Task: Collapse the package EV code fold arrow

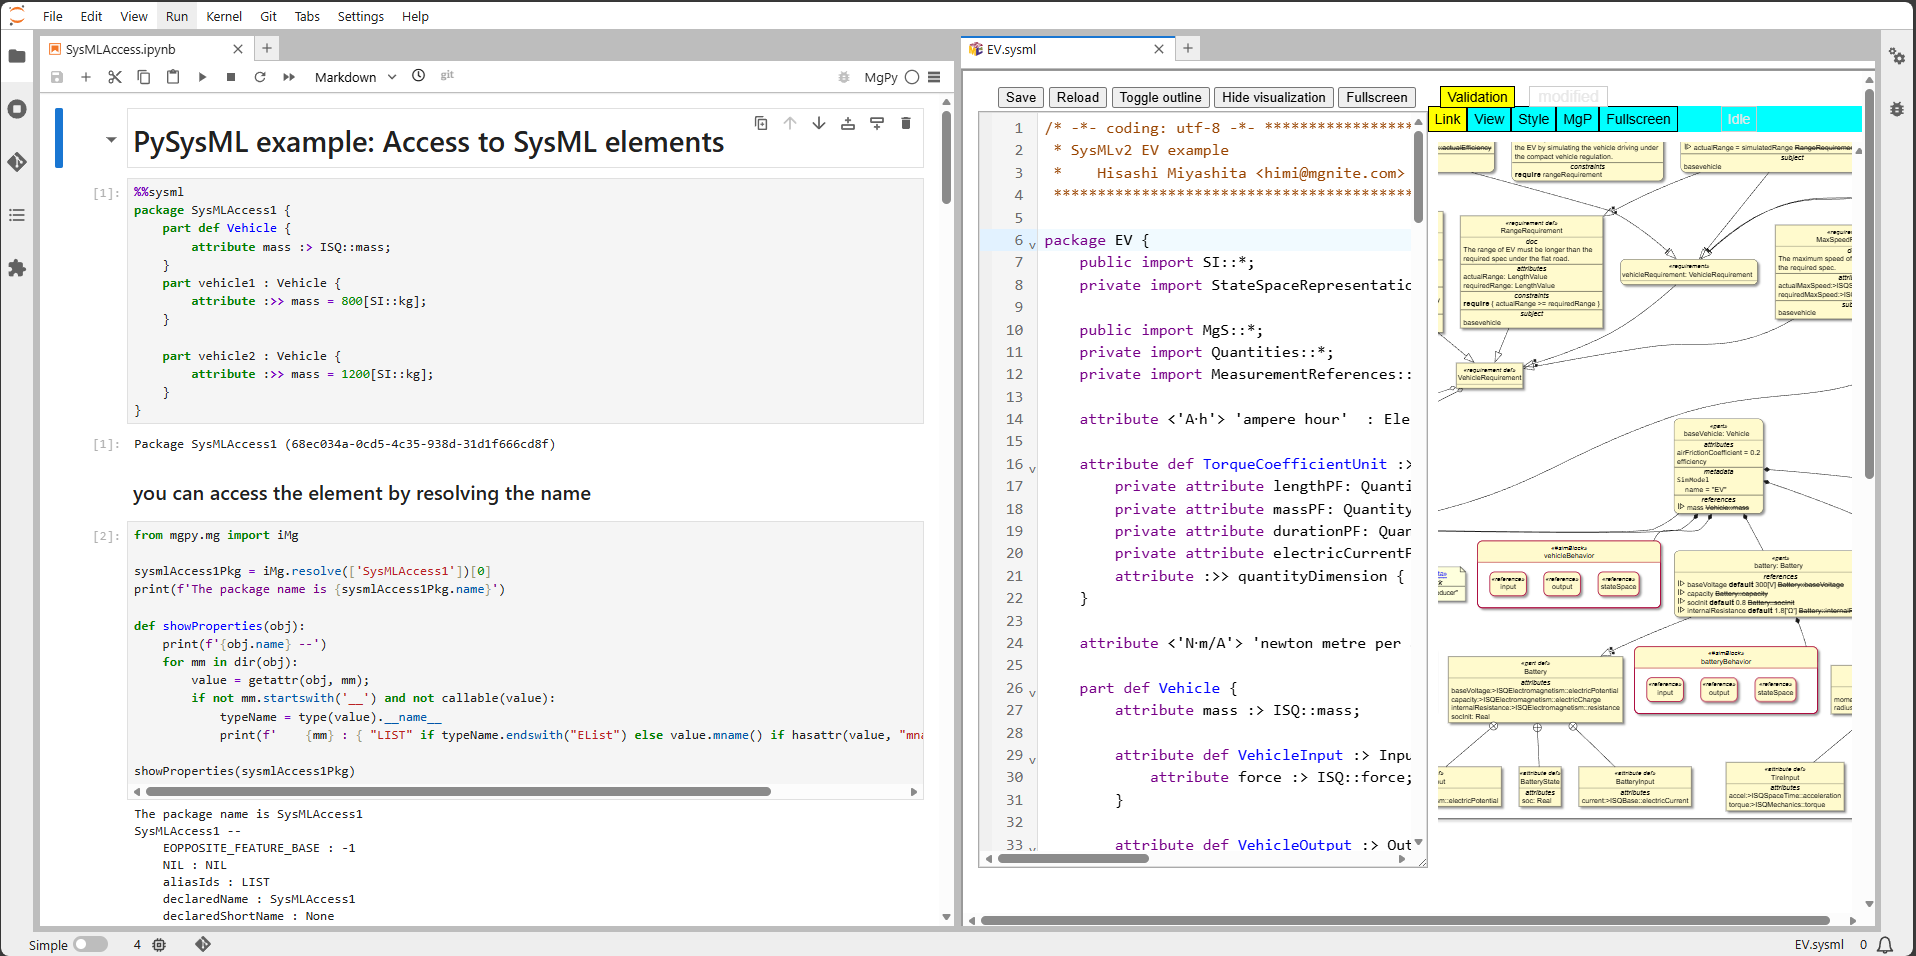Action: [1032, 244]
